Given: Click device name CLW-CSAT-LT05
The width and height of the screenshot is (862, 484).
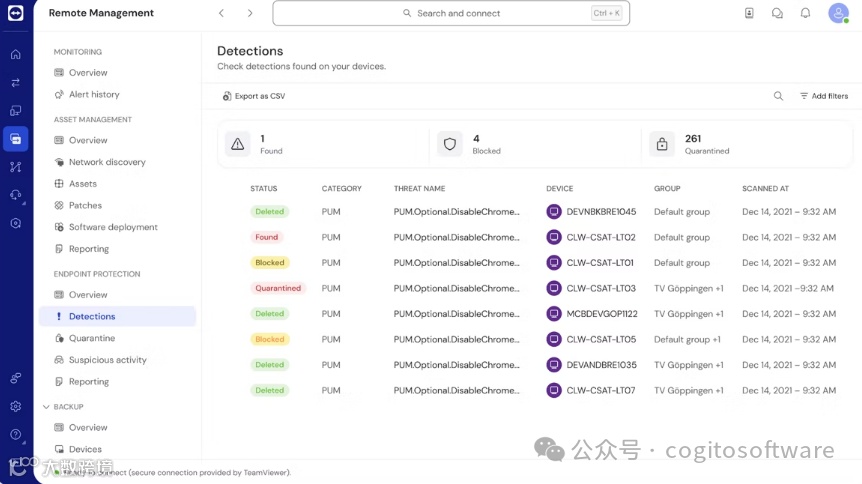Looking at the screenshot, I should point(601,339).
